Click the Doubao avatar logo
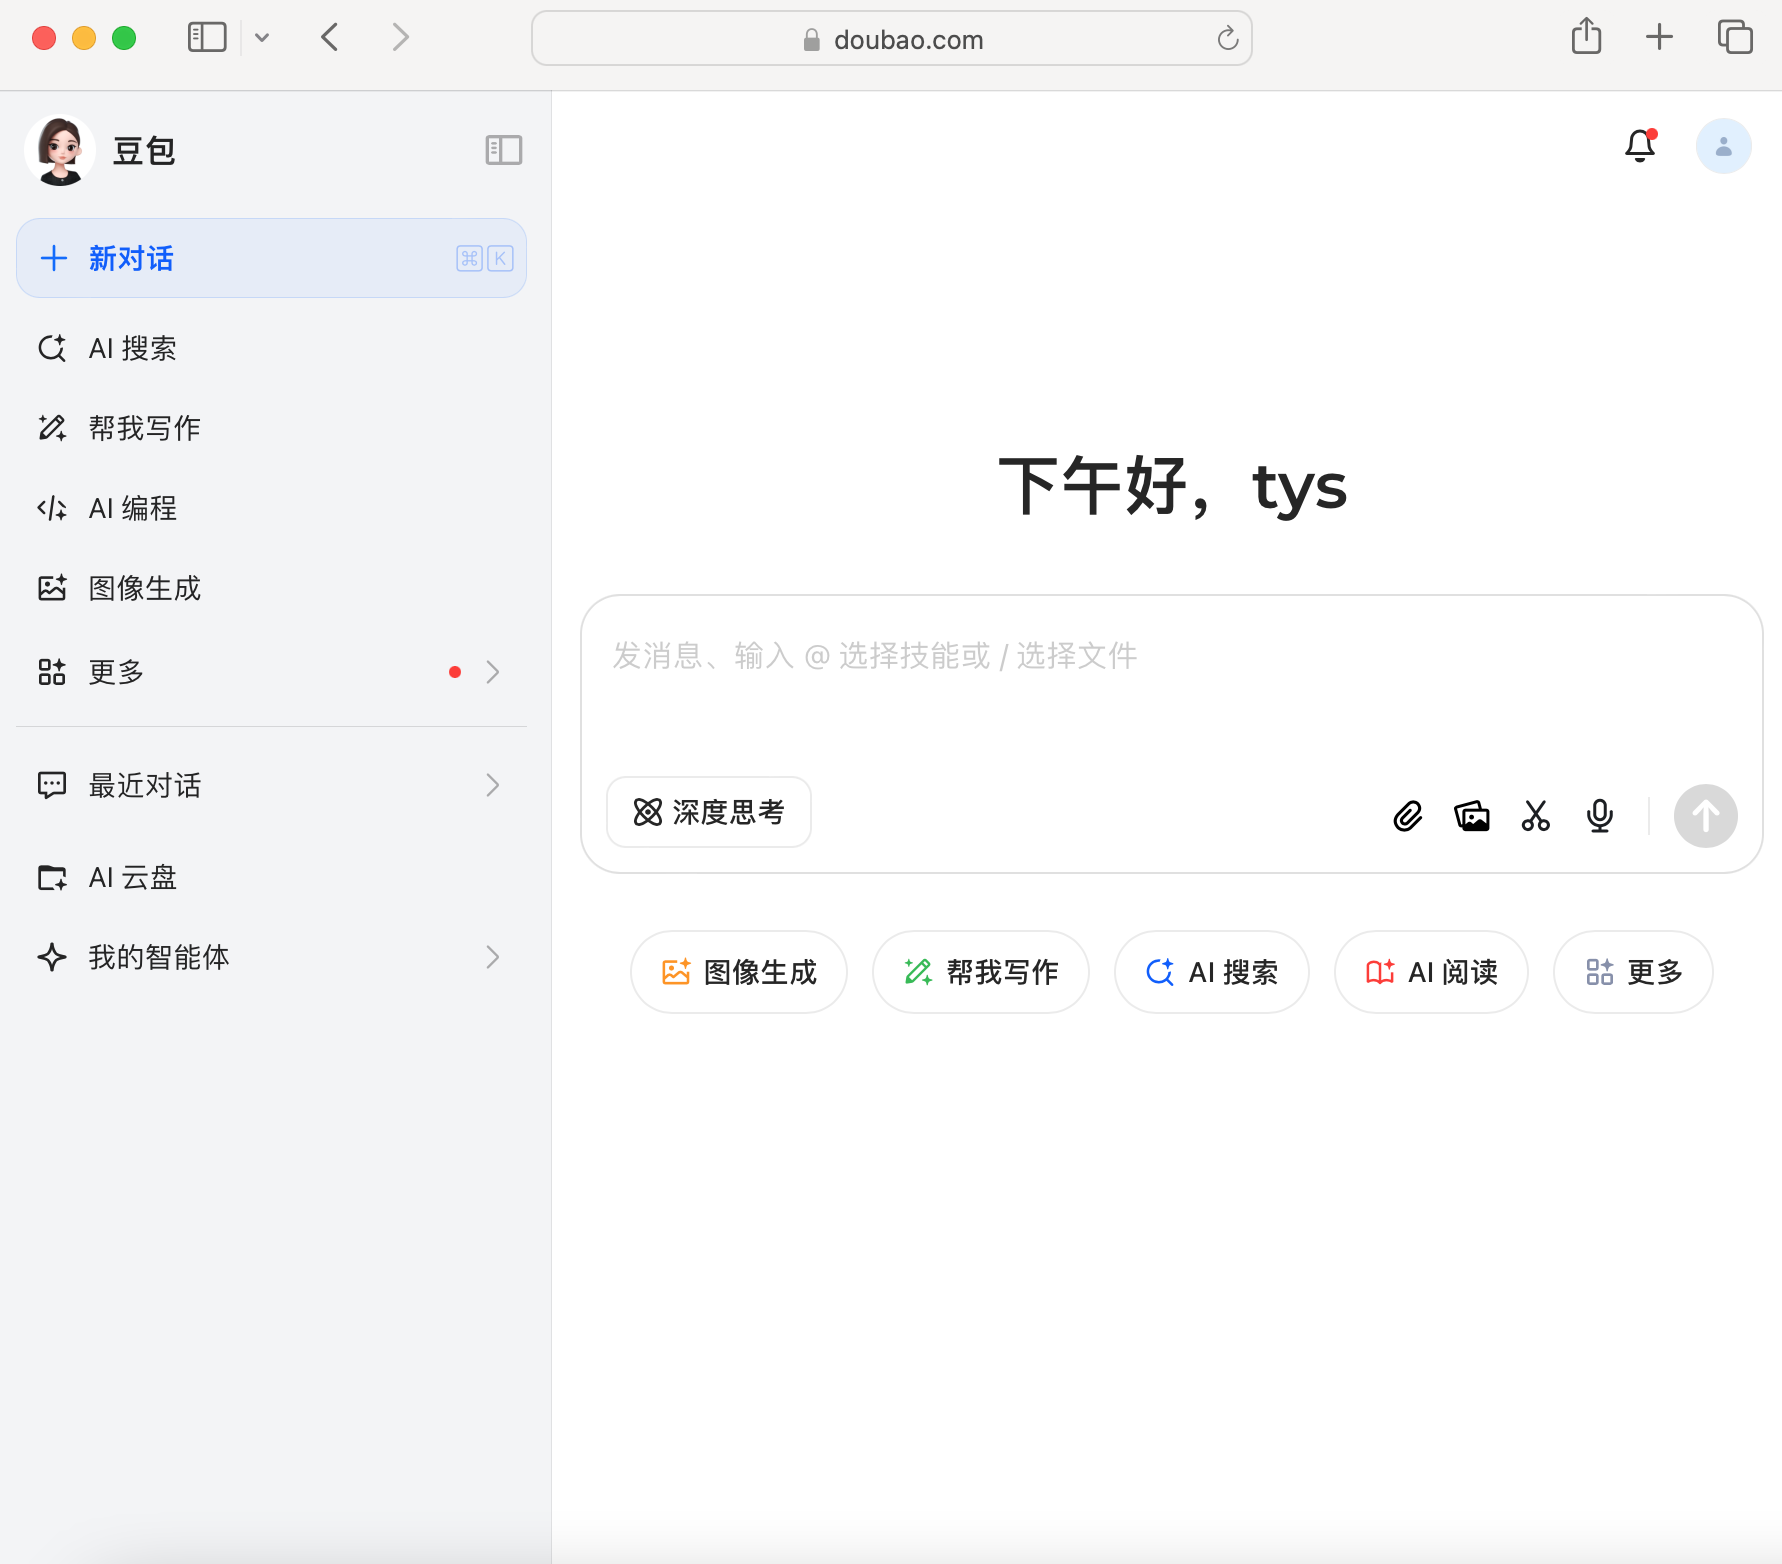1782x1564 pixels. (60, 151)
